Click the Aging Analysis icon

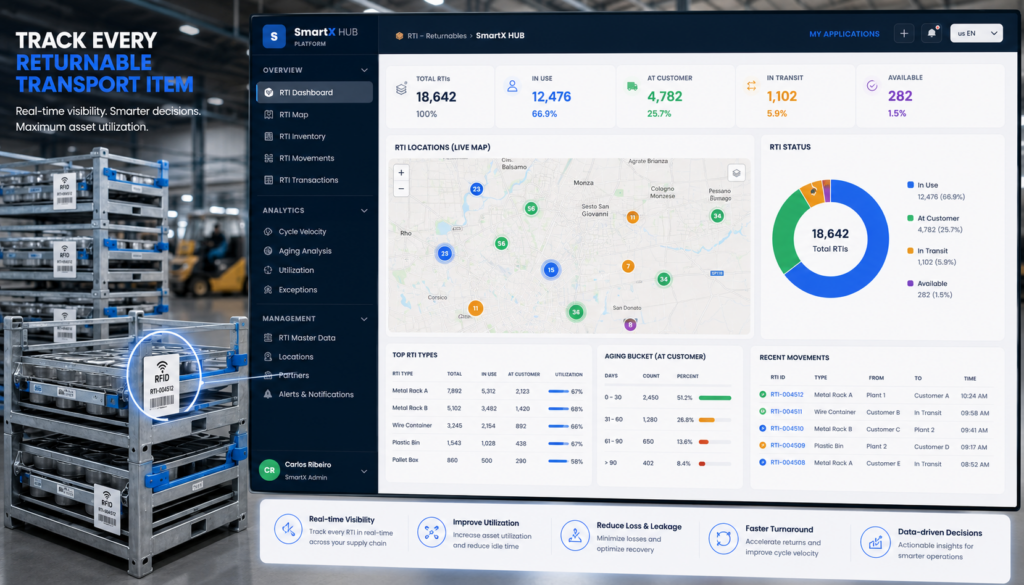pyautogui.click(x=268, y=251)
